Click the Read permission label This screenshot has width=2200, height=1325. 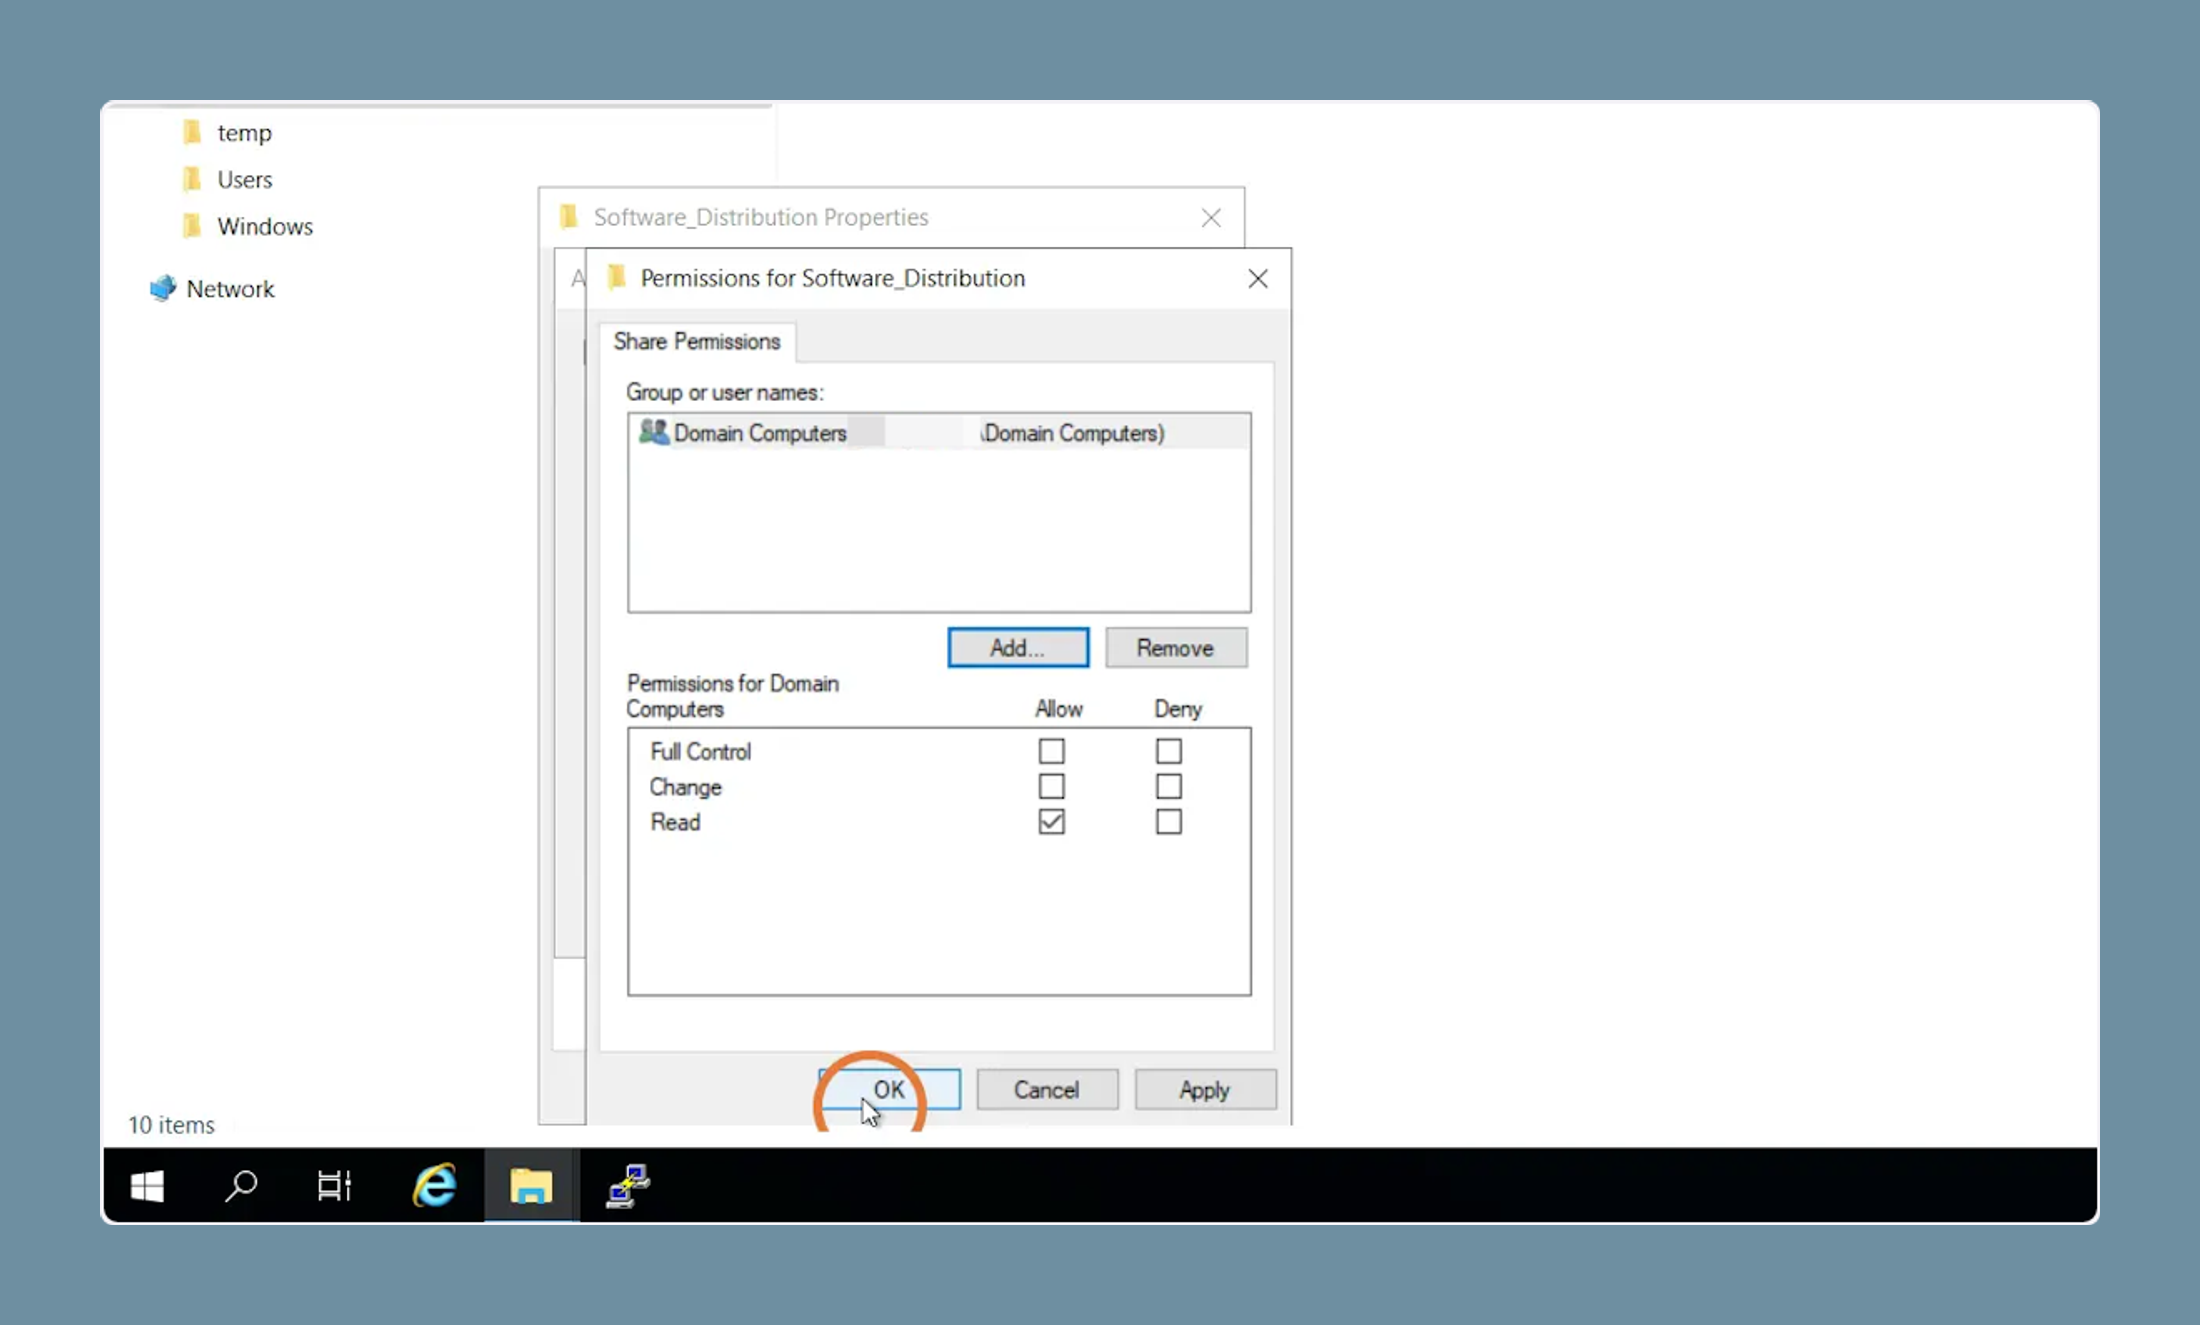(x=676, y=822)
